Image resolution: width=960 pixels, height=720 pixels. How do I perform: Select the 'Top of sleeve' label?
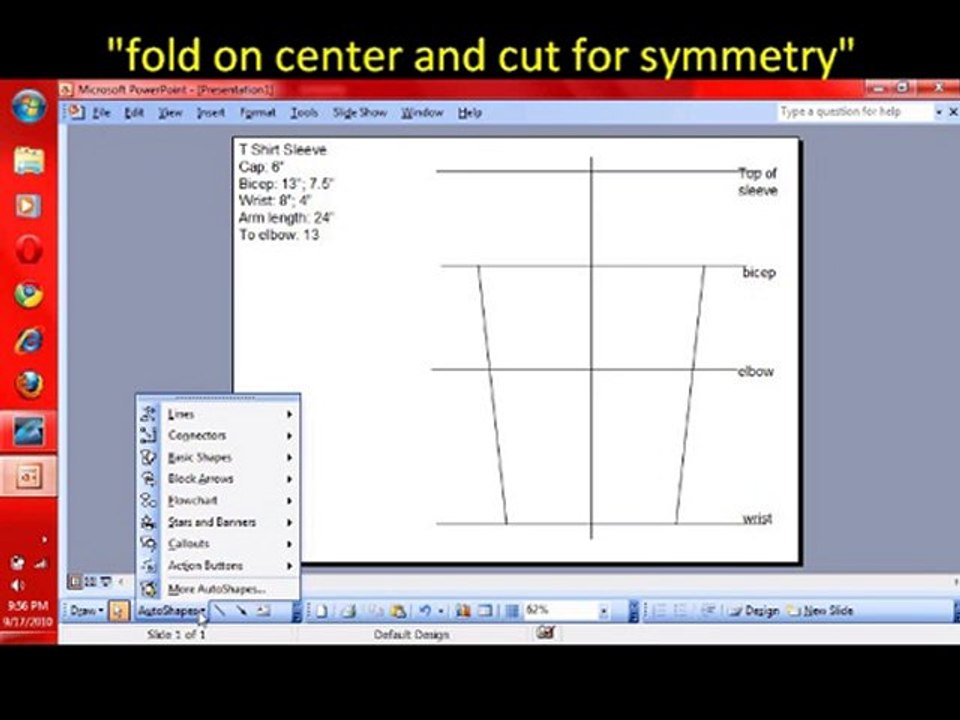[x=758, y=182]
